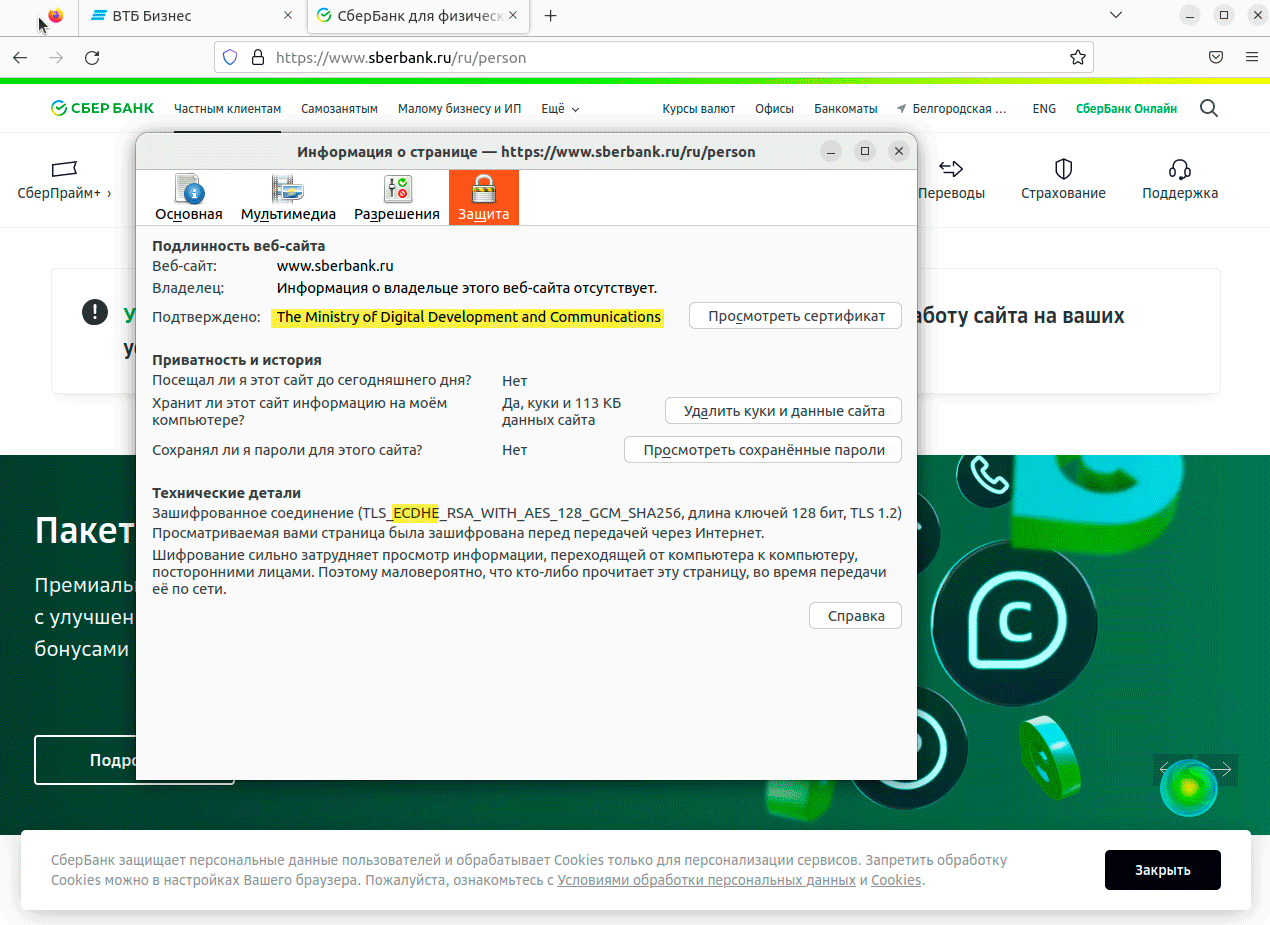This screenshot has width=1270, height=925.
Task: Open the Самозанятым section
Action: pyautogui.click(x=339, y=109)
